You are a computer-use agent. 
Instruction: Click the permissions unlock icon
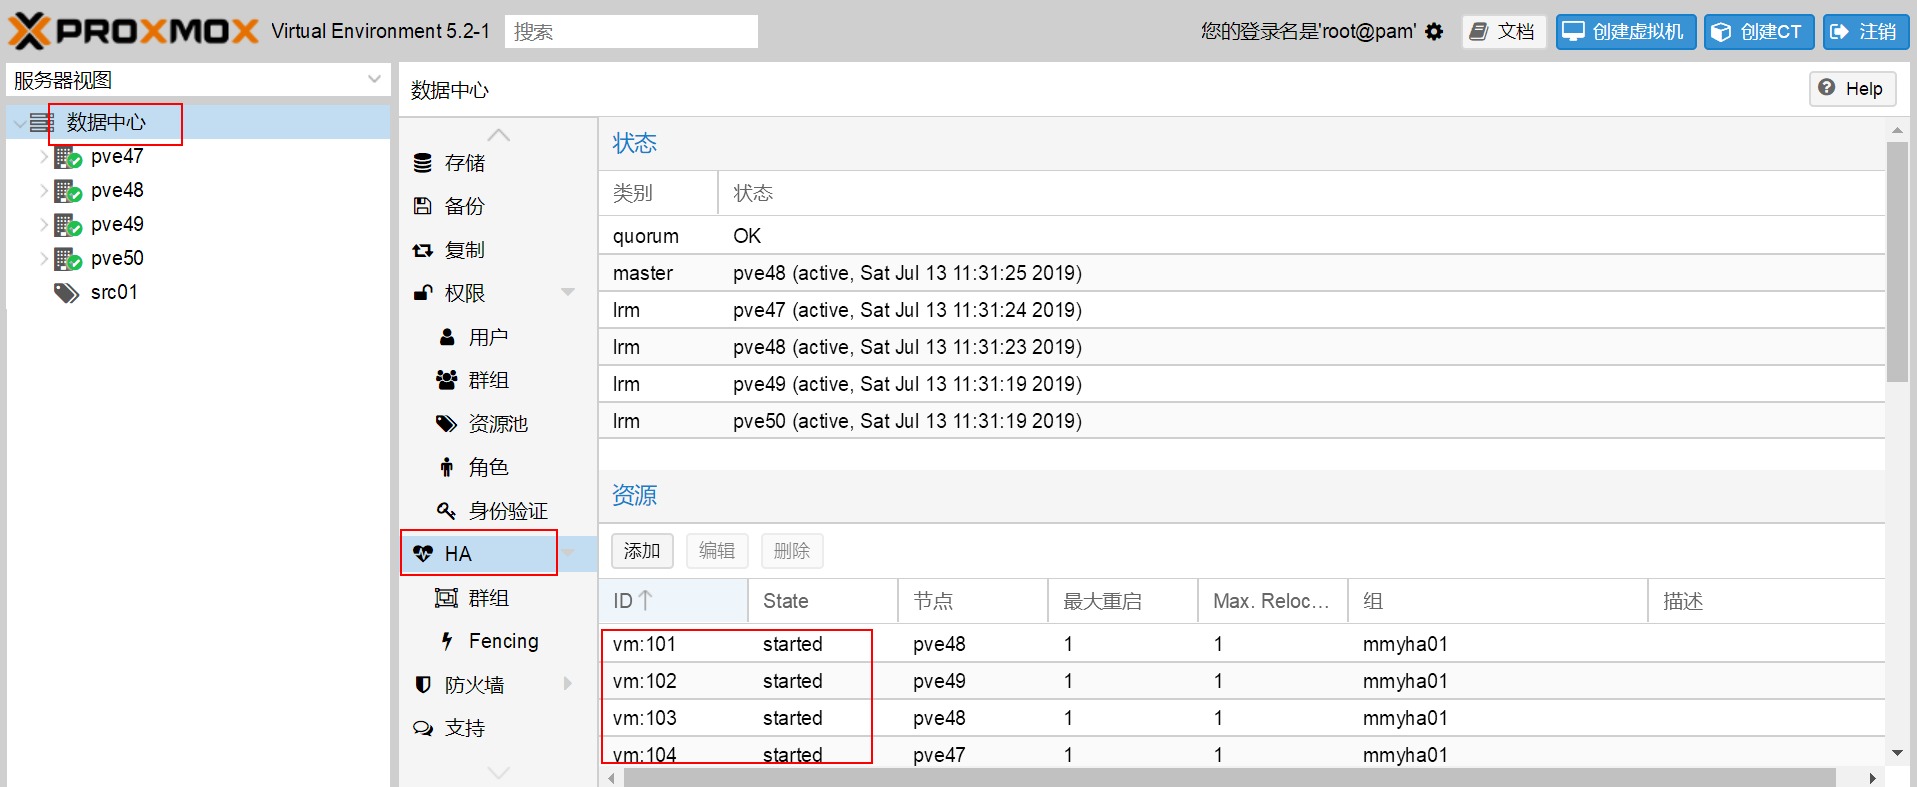[x=423, y=293]
